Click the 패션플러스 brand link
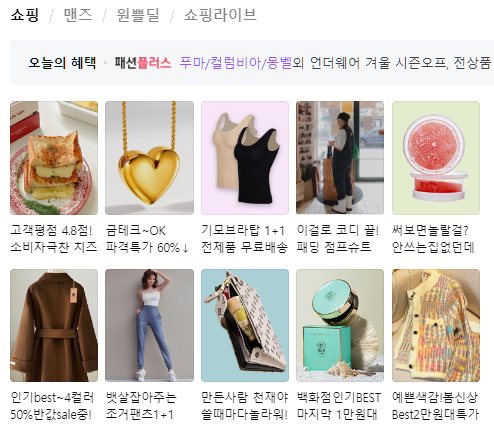Image resolution: width=494 pixels, height=430 pixels. [143, 62]
